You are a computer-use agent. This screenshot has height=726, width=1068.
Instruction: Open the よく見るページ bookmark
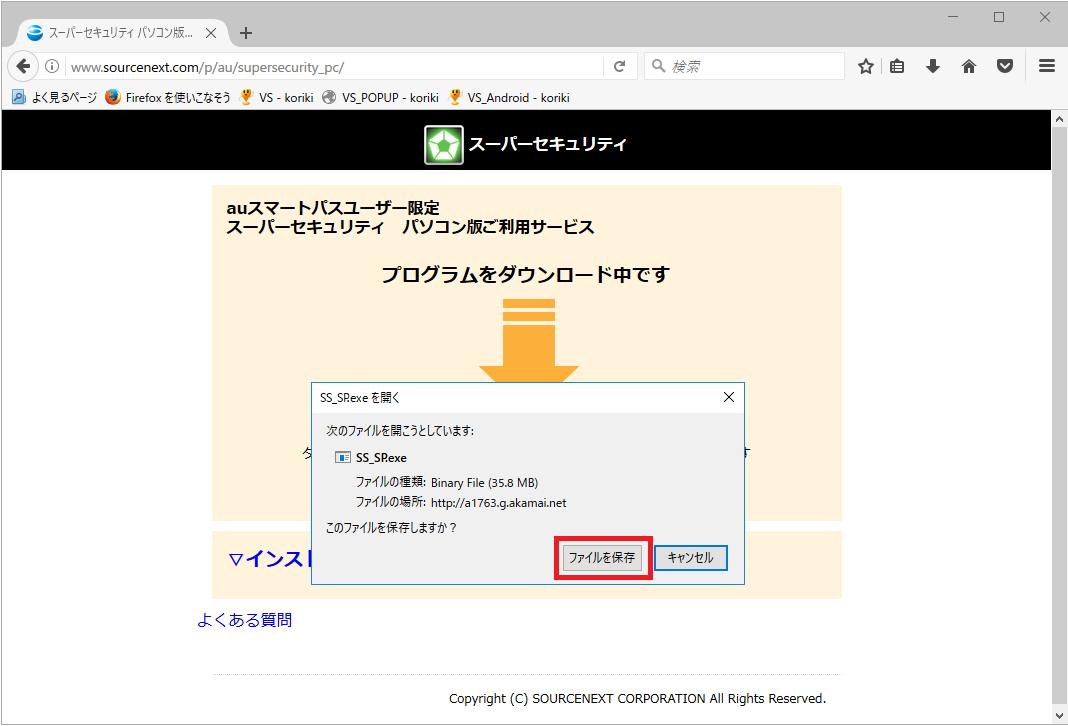tap(54, 97)
